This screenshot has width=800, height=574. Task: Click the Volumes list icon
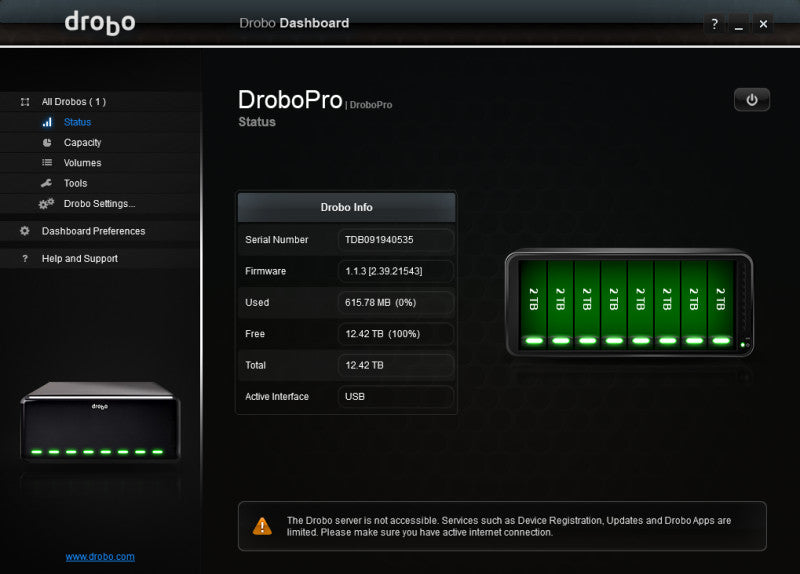point(47,163)
